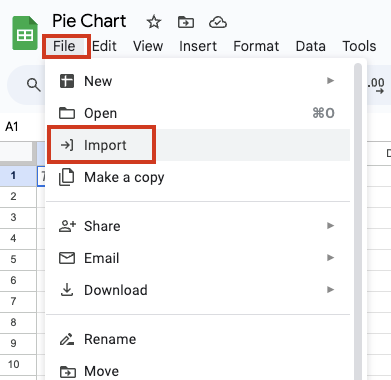Star the Pie Chart document
Image resolution: width=391 pixels, height=380 pixels.
[154, 22]
